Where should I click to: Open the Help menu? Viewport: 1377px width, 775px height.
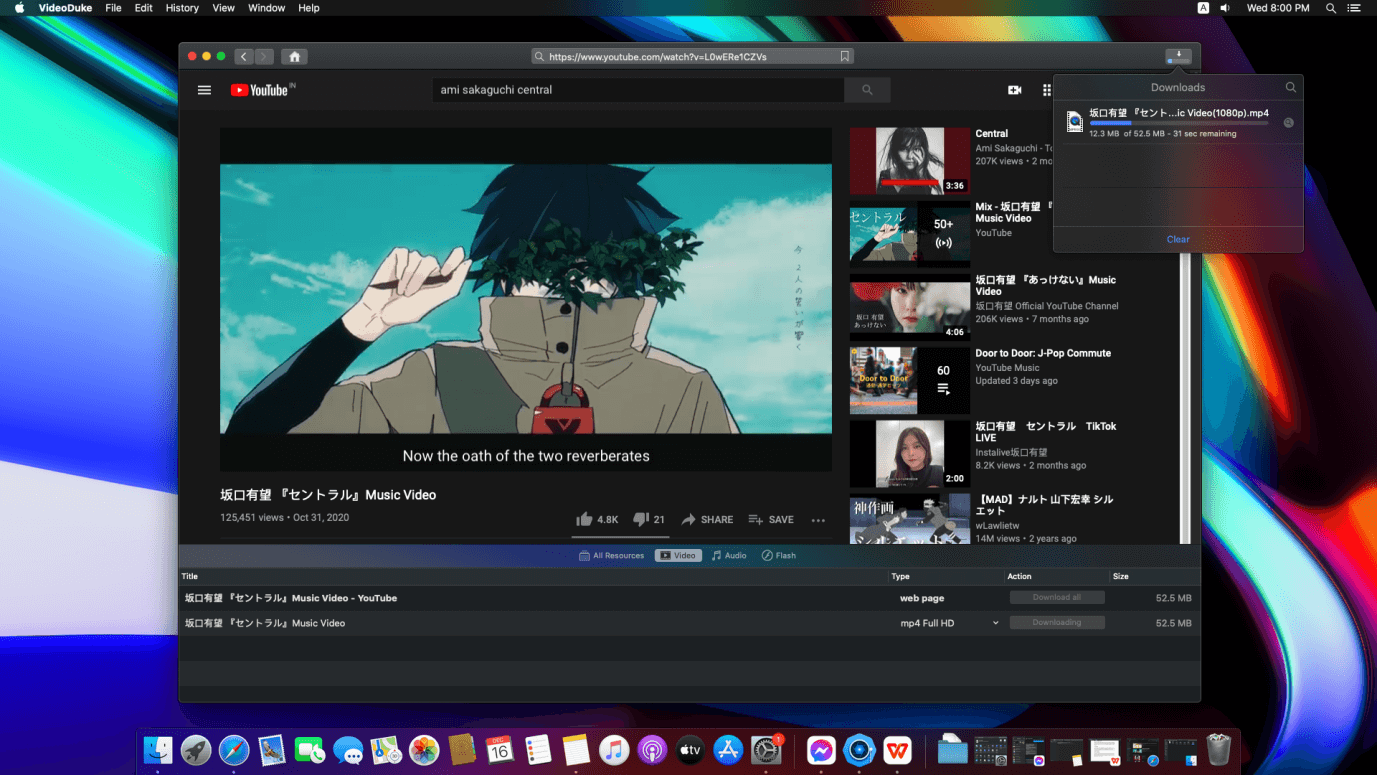(309, 8)
